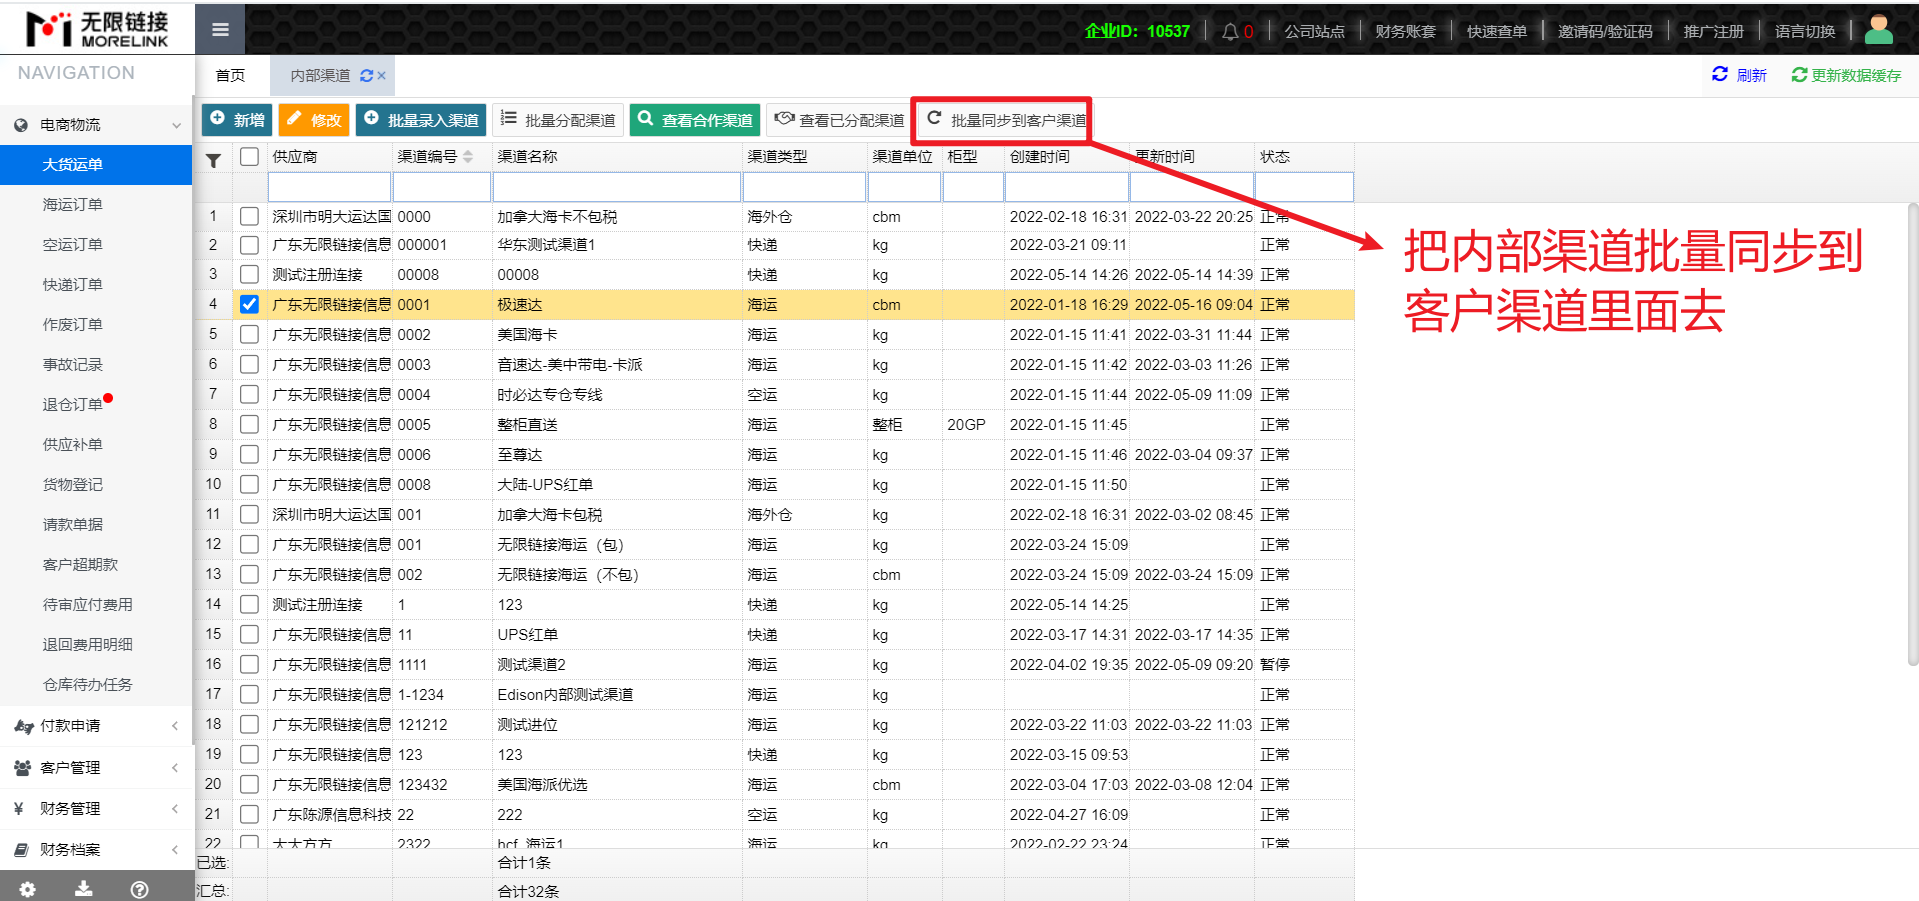Close the 内部渠道 tab
This screenshot has height=901, width=1919.
382,76
